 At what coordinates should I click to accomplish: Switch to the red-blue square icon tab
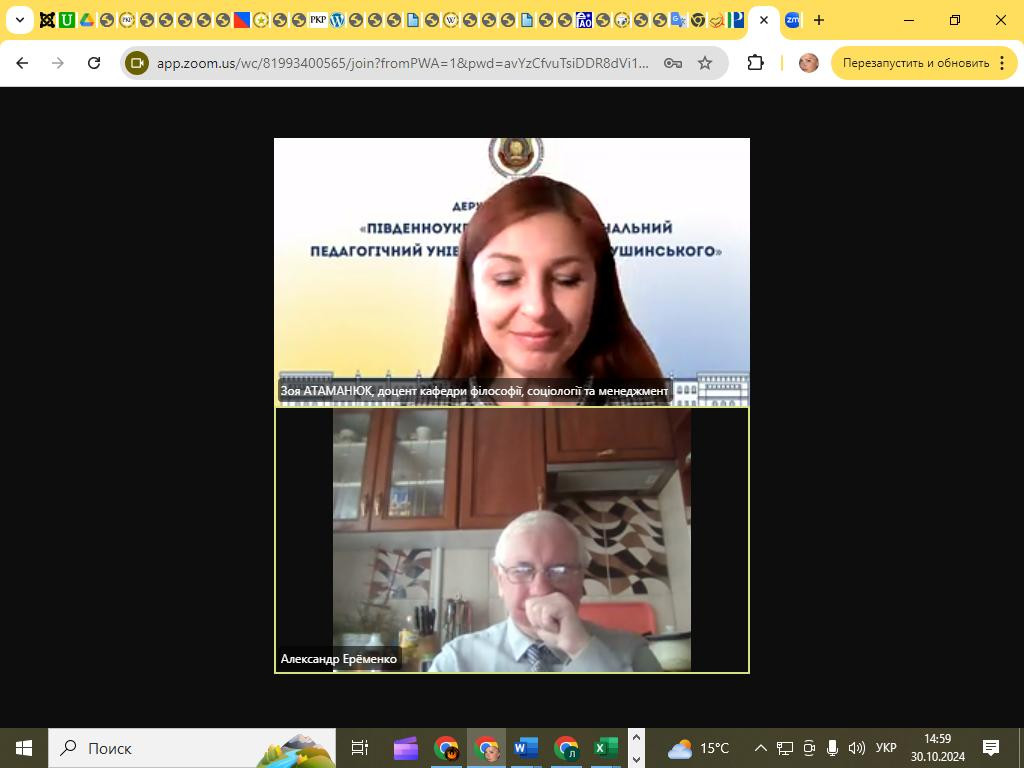[242, 20]
